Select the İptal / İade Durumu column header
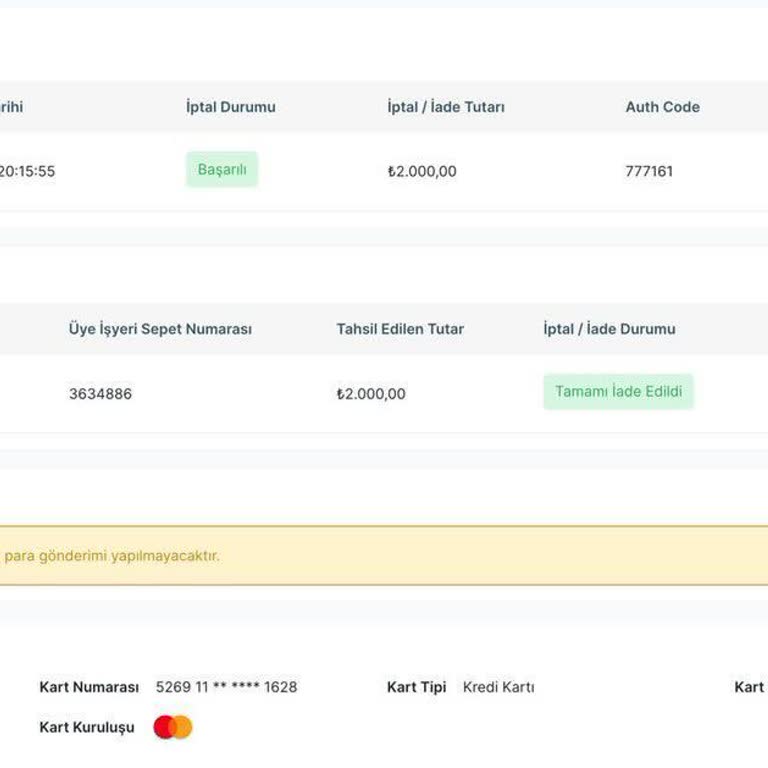 click(x=609, y=329)
